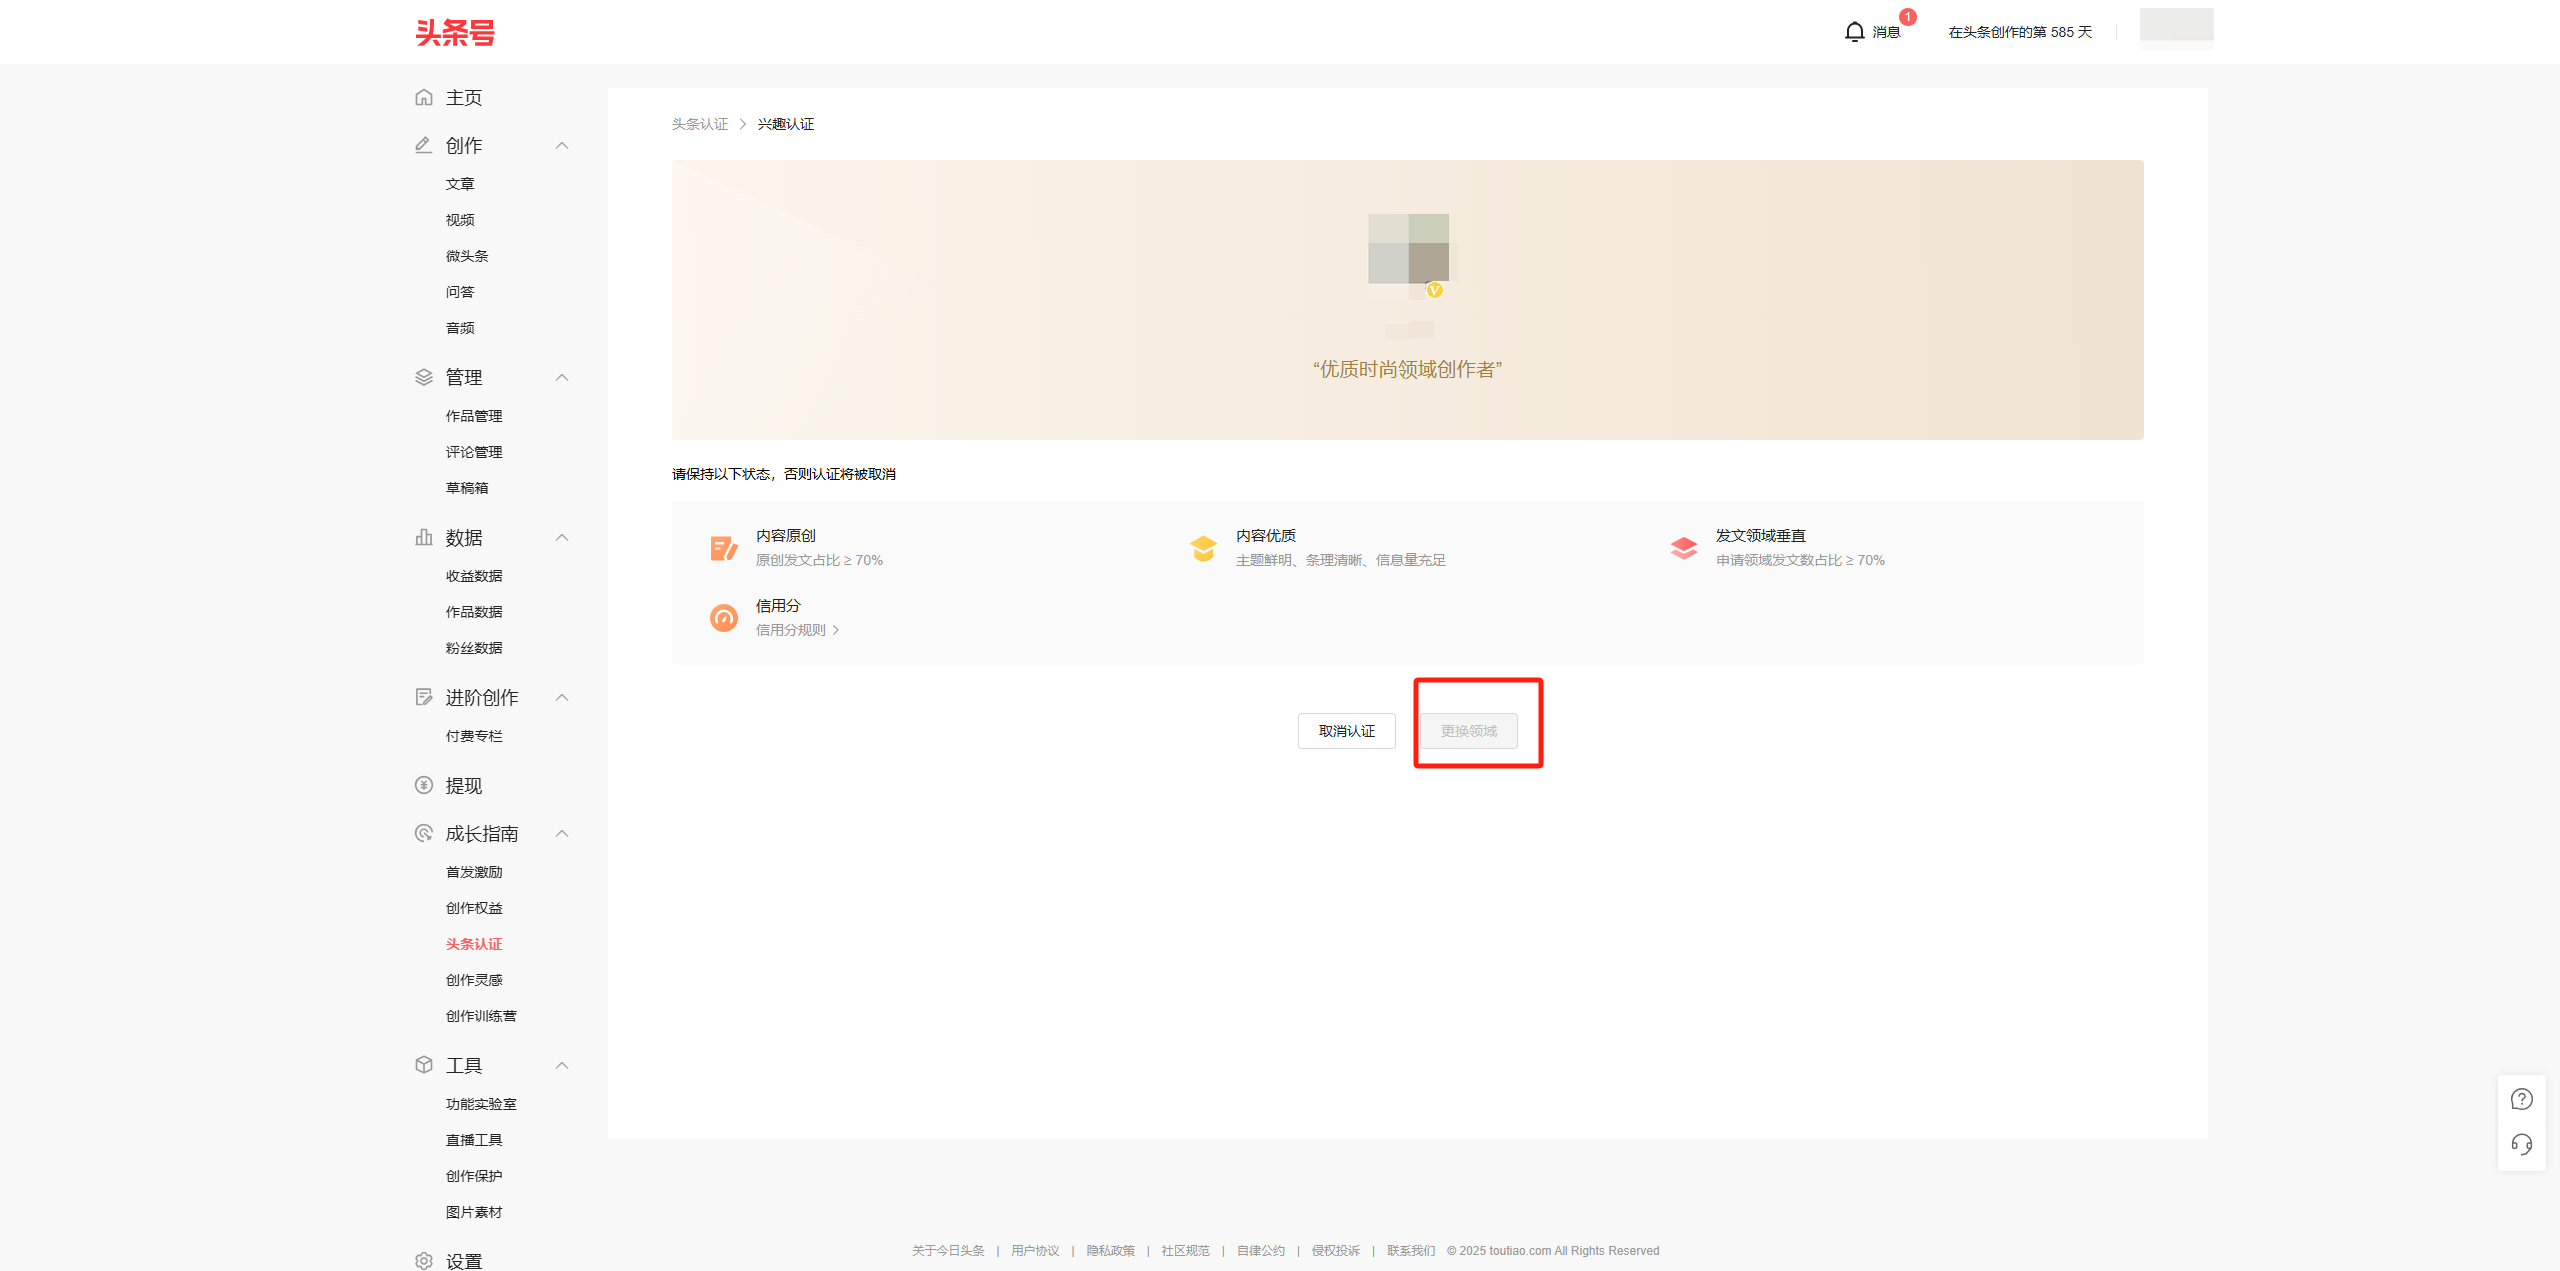The width and height of the screenshot is (2560, 1271).
Task: Open the customer service headset icon
Action: tap(2522, 1145)
